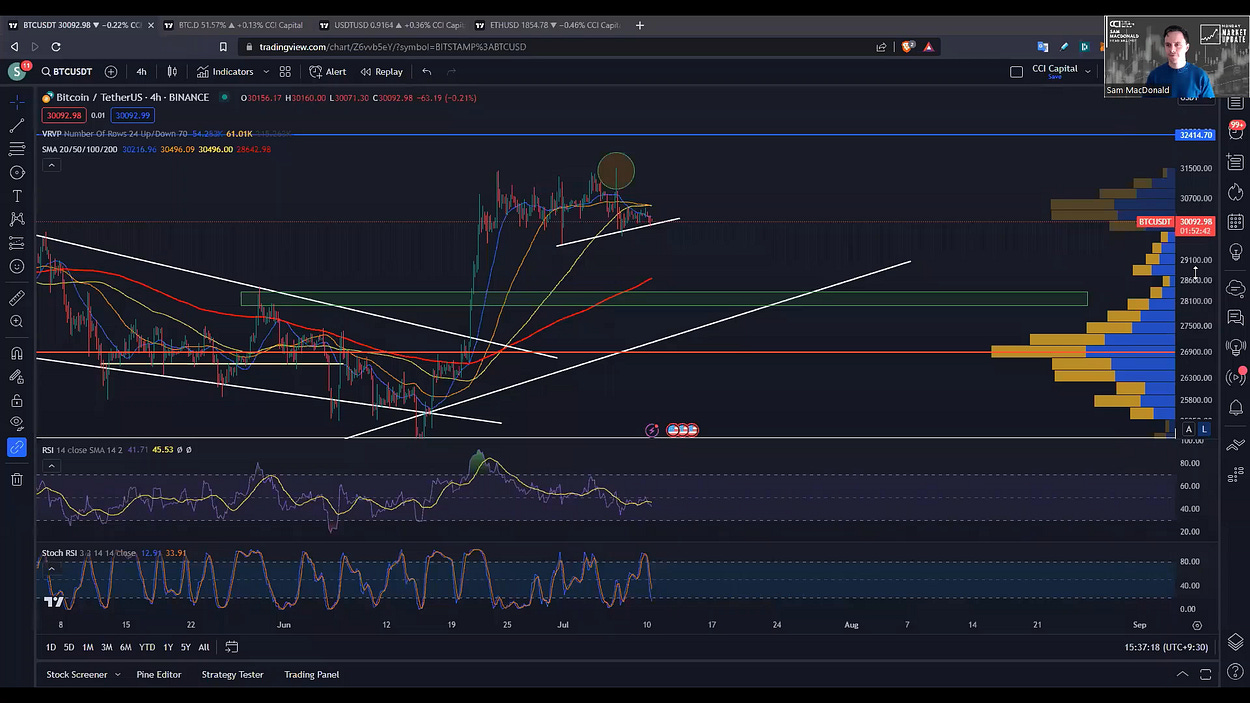Open the Watchlist panel in right sidebar
Viewport: 1250px width, 703px height.
(x=1236, y=103)
